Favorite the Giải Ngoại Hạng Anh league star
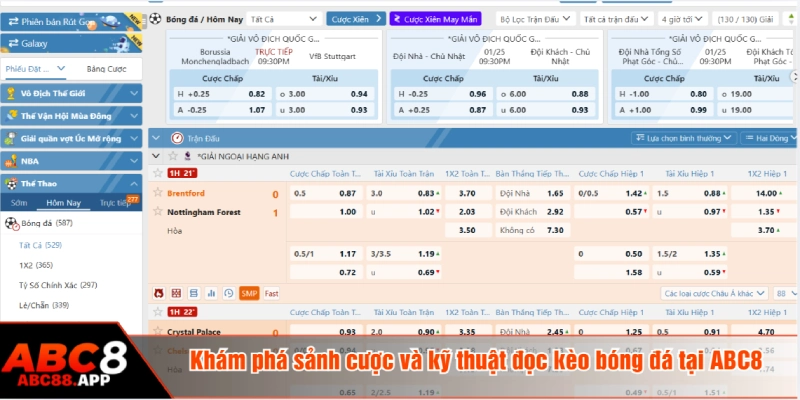800x400 pixels. tap(173, 156)
